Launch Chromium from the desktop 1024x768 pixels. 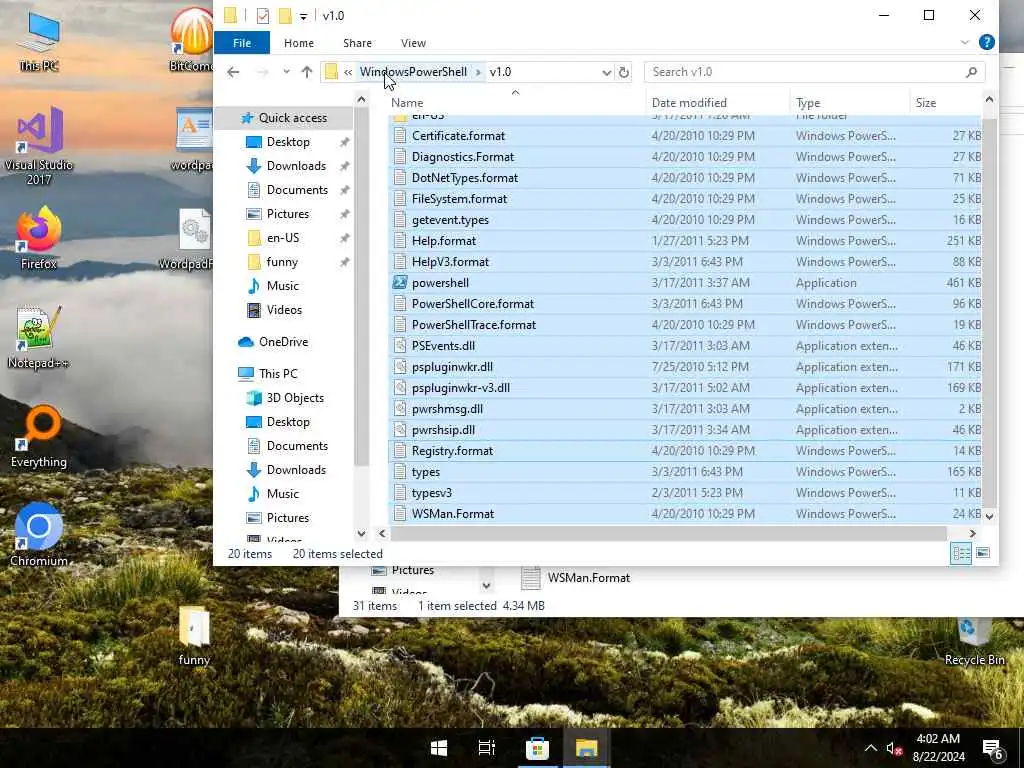[39, 536]
